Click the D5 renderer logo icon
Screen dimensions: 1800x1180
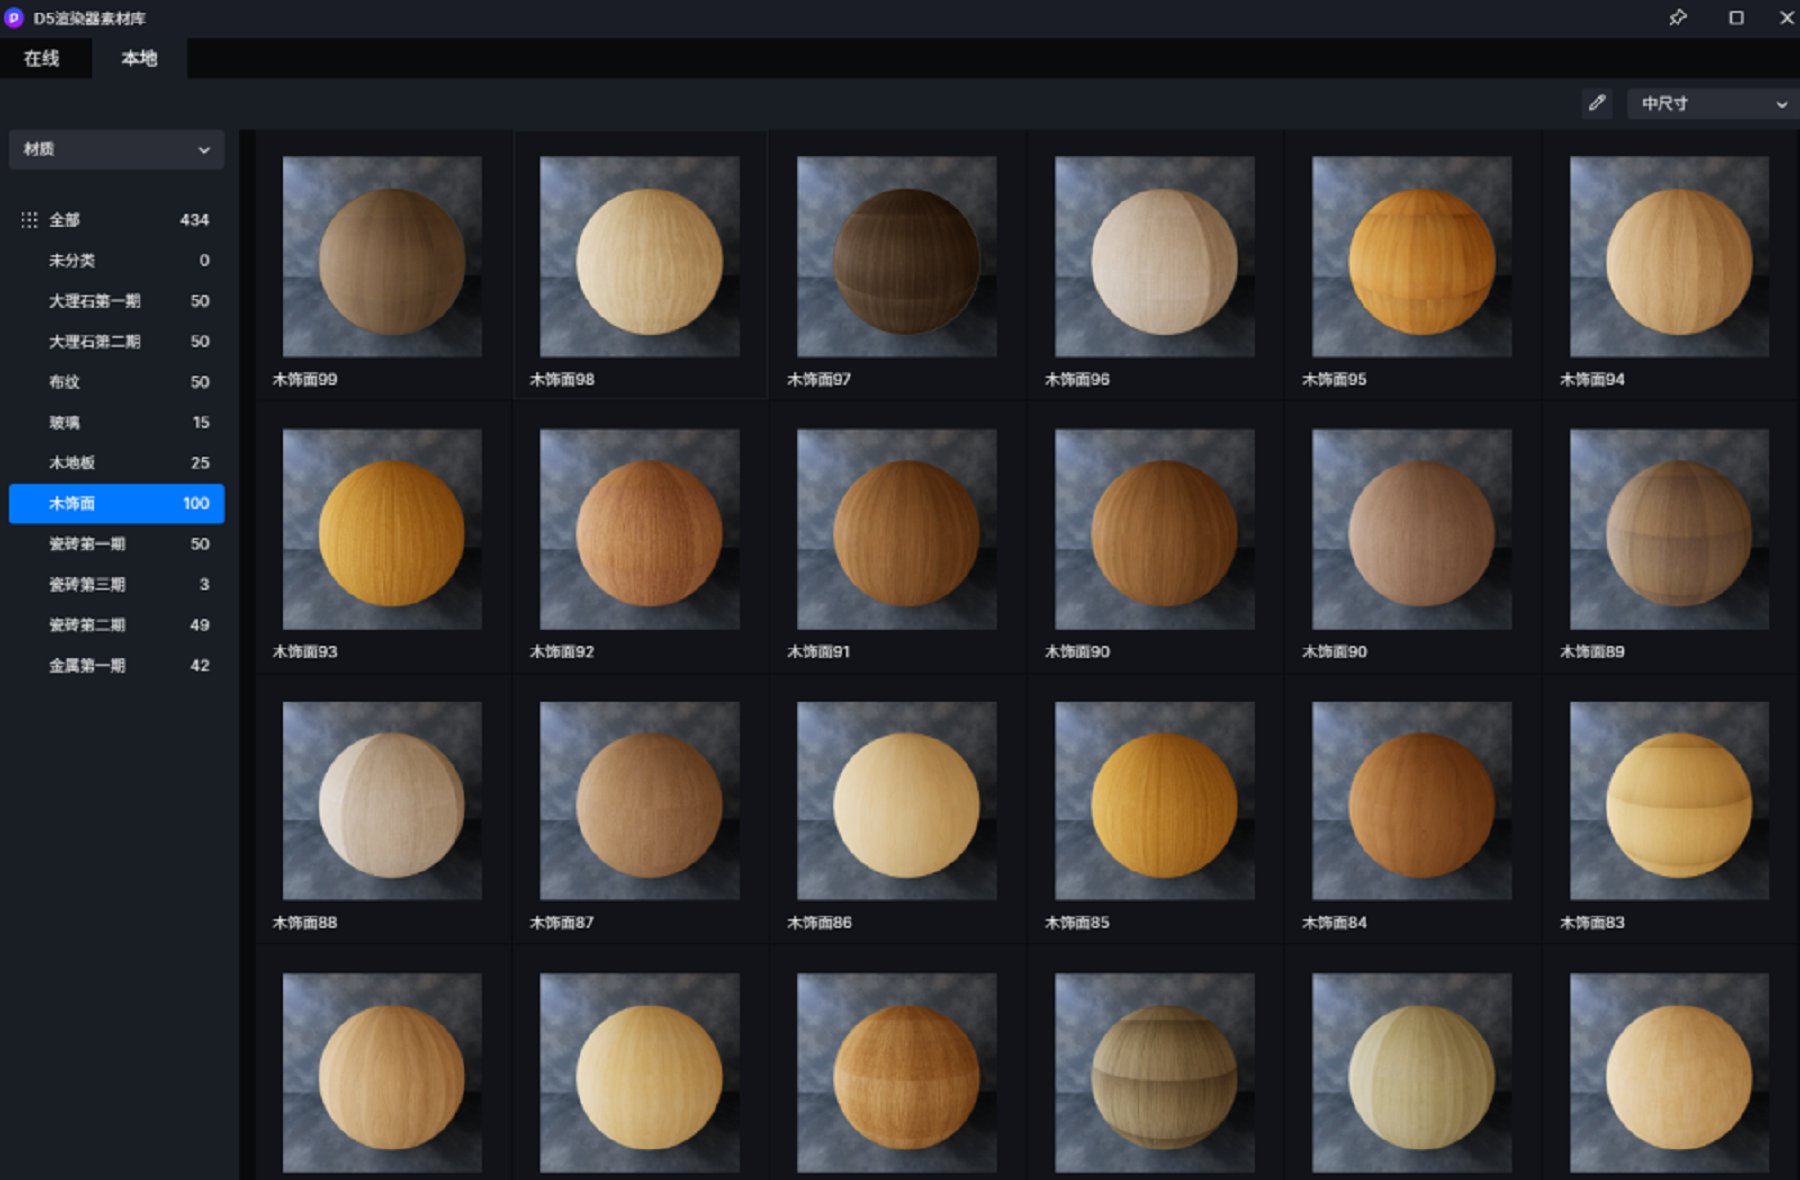tap(14, 18)
